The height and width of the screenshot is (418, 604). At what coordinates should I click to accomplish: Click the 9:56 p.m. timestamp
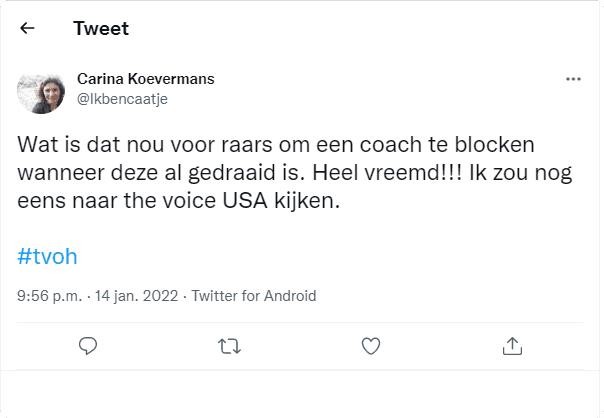pyautogui.click(x=50, y=296)
